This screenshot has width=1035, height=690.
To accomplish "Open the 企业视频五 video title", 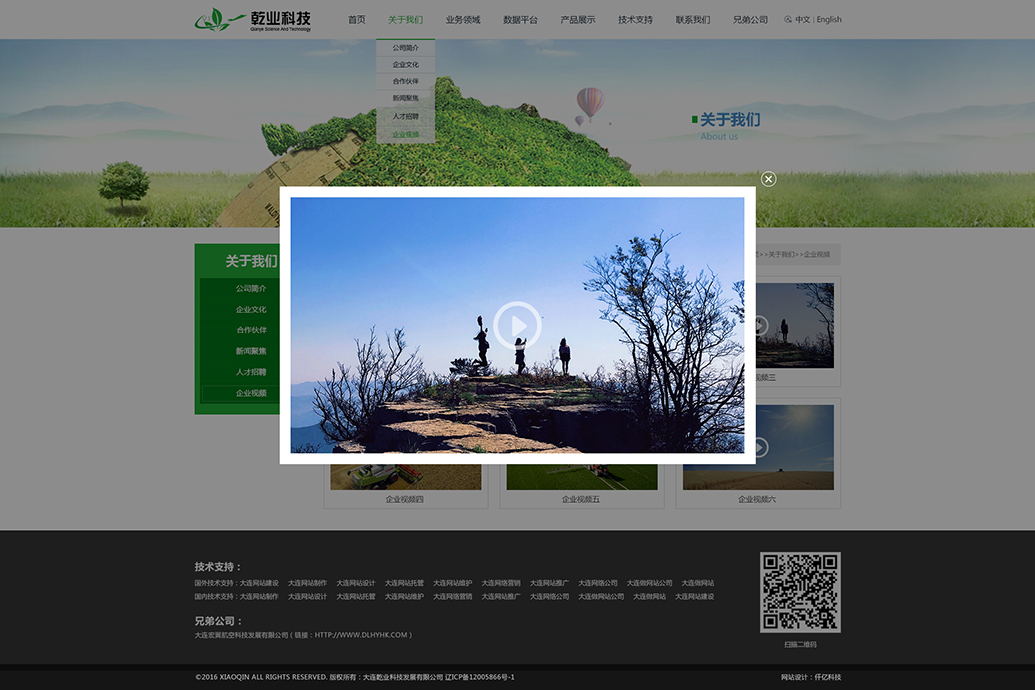I will point(581,499).
